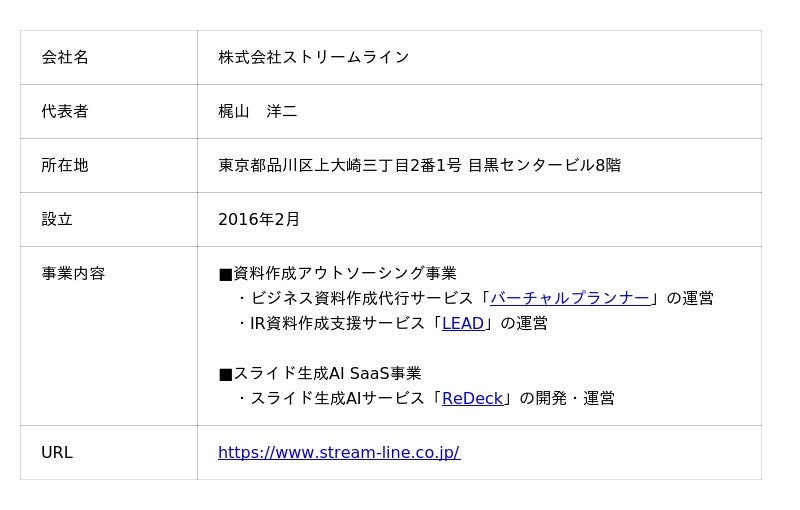Click the ビジネス資料作成代行サービス text
The height and width of the screenshot is (510, 800).
click(x=362, y=298)
